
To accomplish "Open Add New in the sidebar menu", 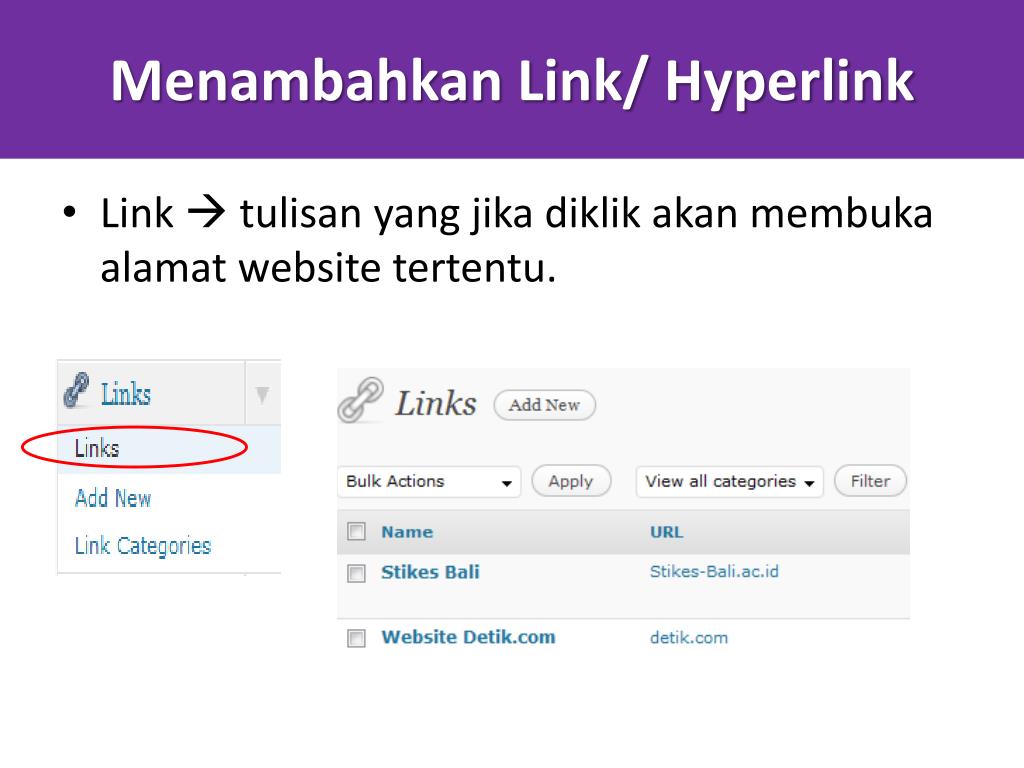I will pos(112,498).
